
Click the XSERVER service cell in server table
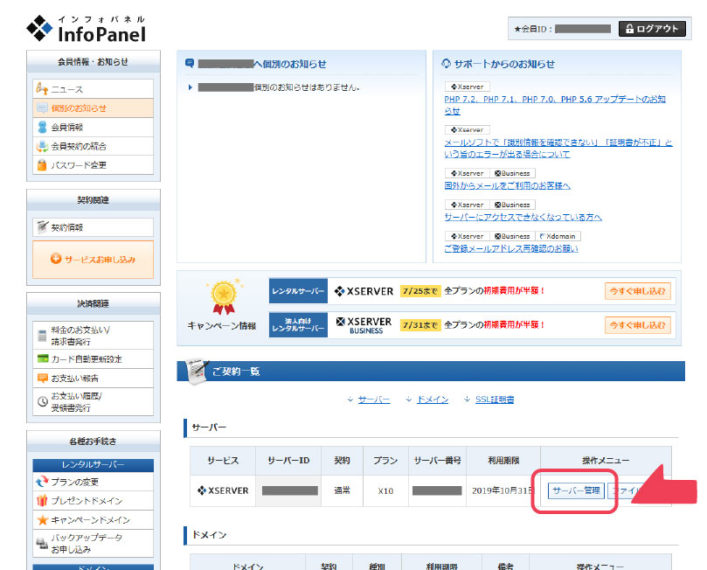(x=223, y=491)
